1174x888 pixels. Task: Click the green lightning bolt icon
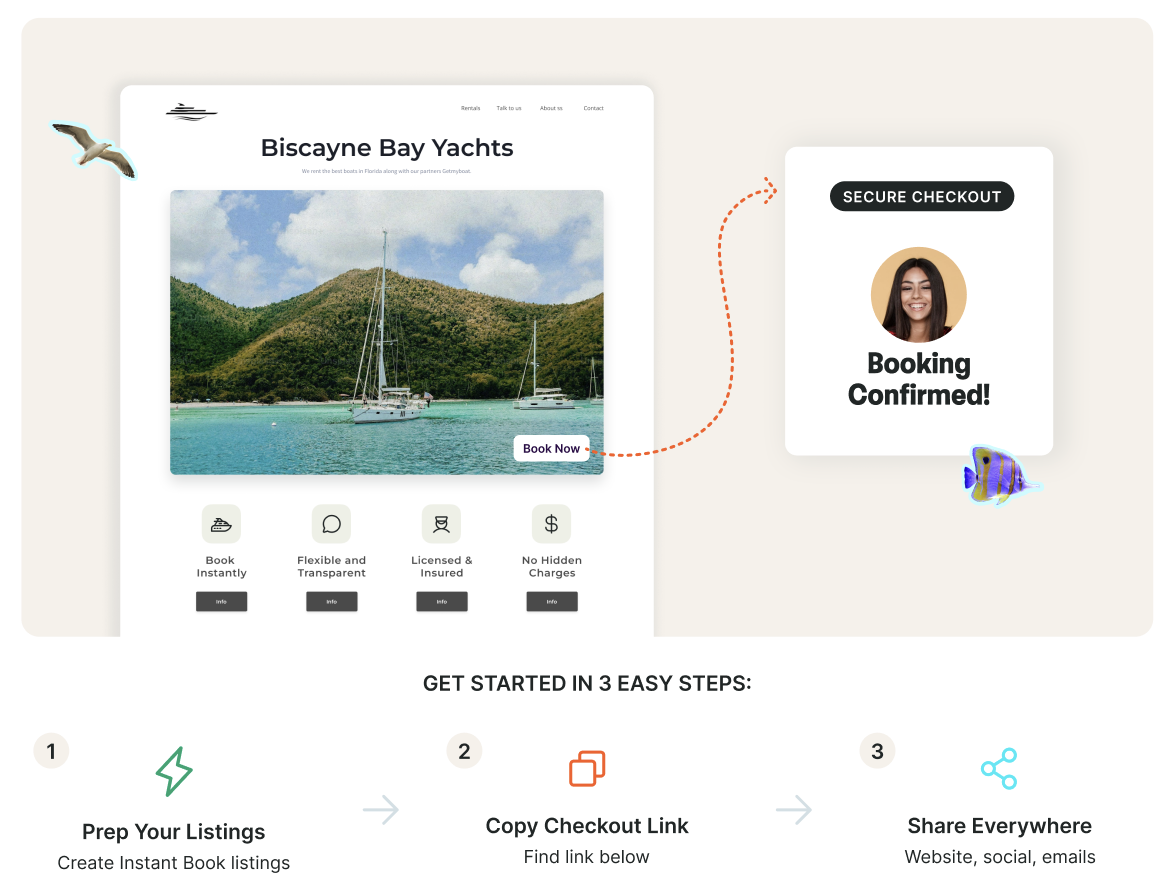[x=174, y=771]
